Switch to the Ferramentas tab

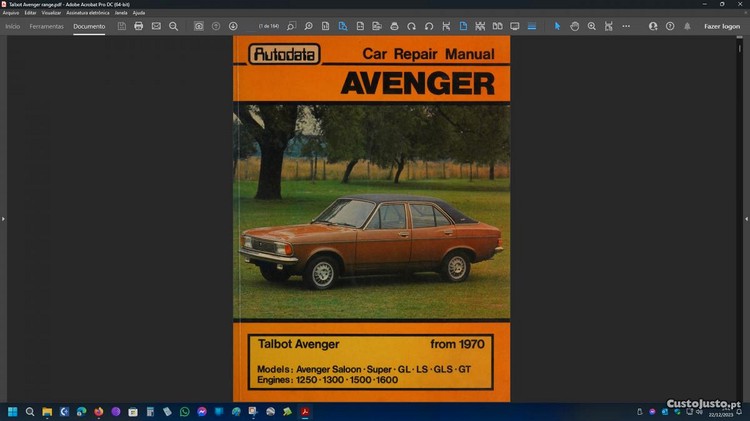(x=47, y=26)
